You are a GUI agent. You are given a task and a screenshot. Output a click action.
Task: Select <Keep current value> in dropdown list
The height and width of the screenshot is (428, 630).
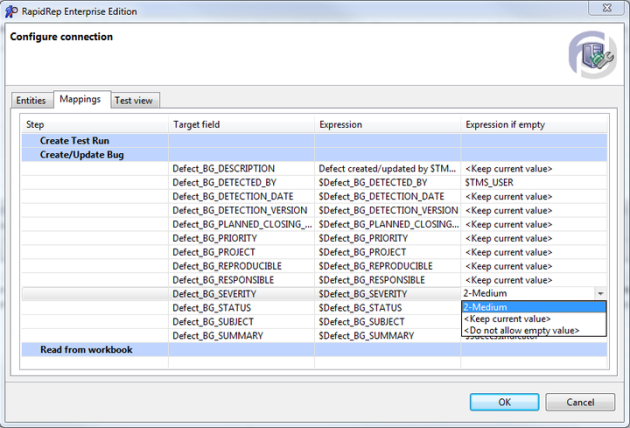[533, 319]
